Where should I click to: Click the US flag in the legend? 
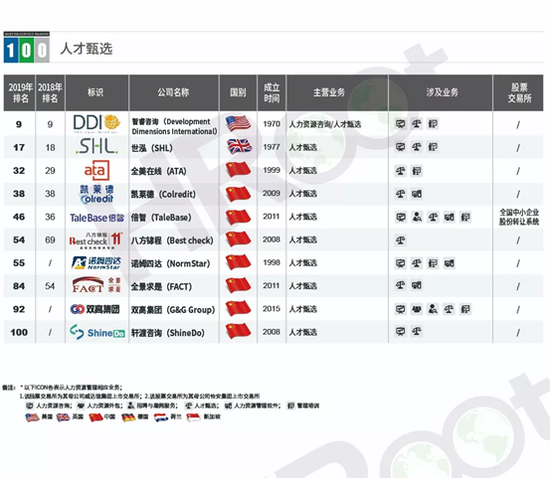[x=32, y=417]
